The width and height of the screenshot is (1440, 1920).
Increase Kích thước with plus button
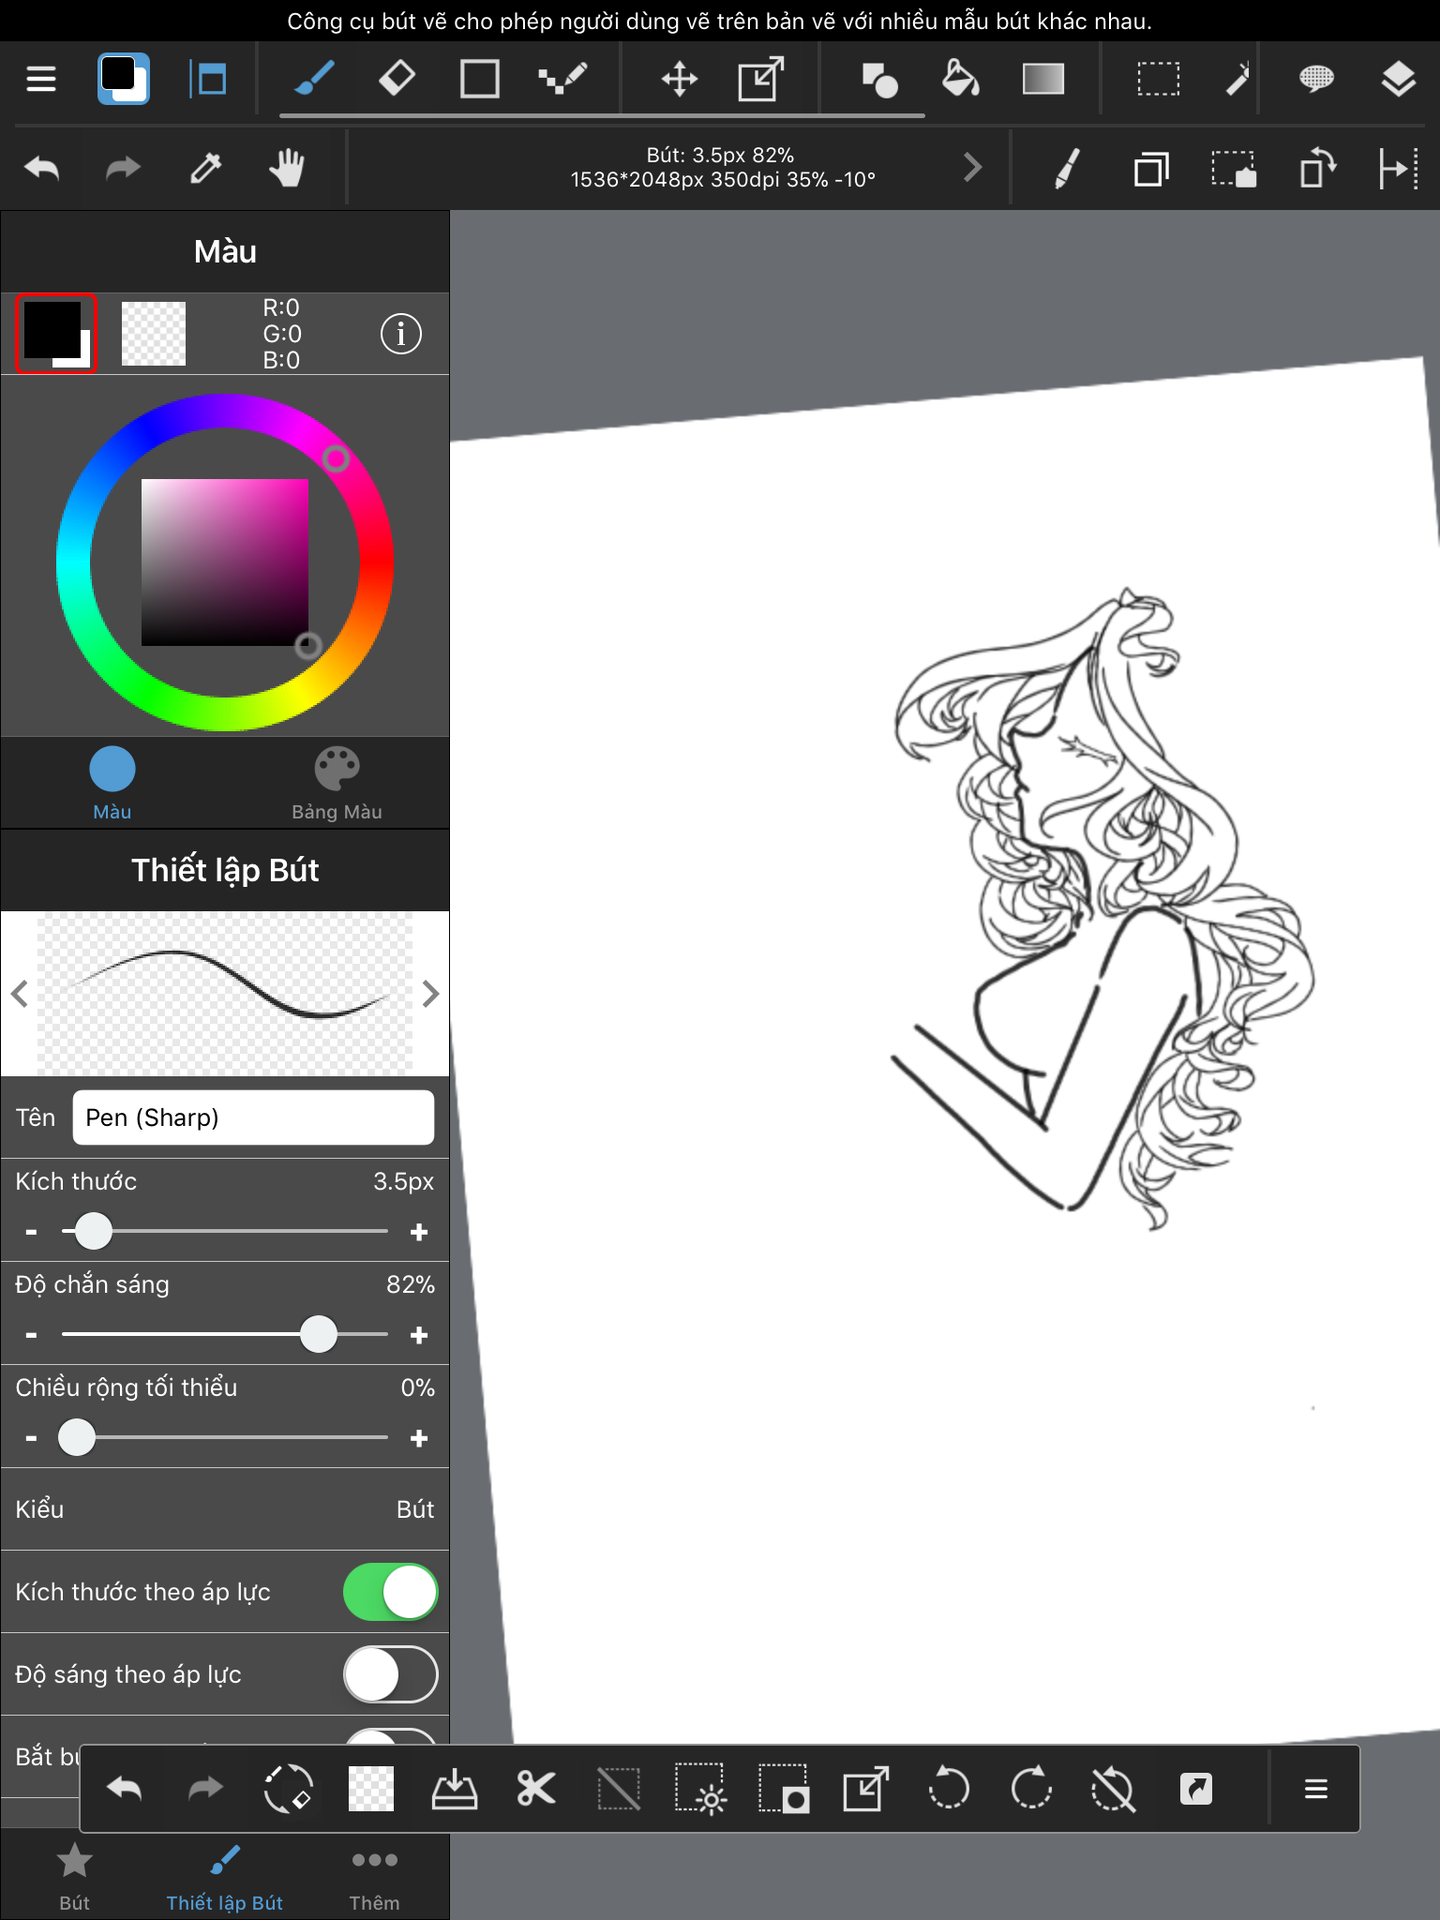tap(419, 1232)
